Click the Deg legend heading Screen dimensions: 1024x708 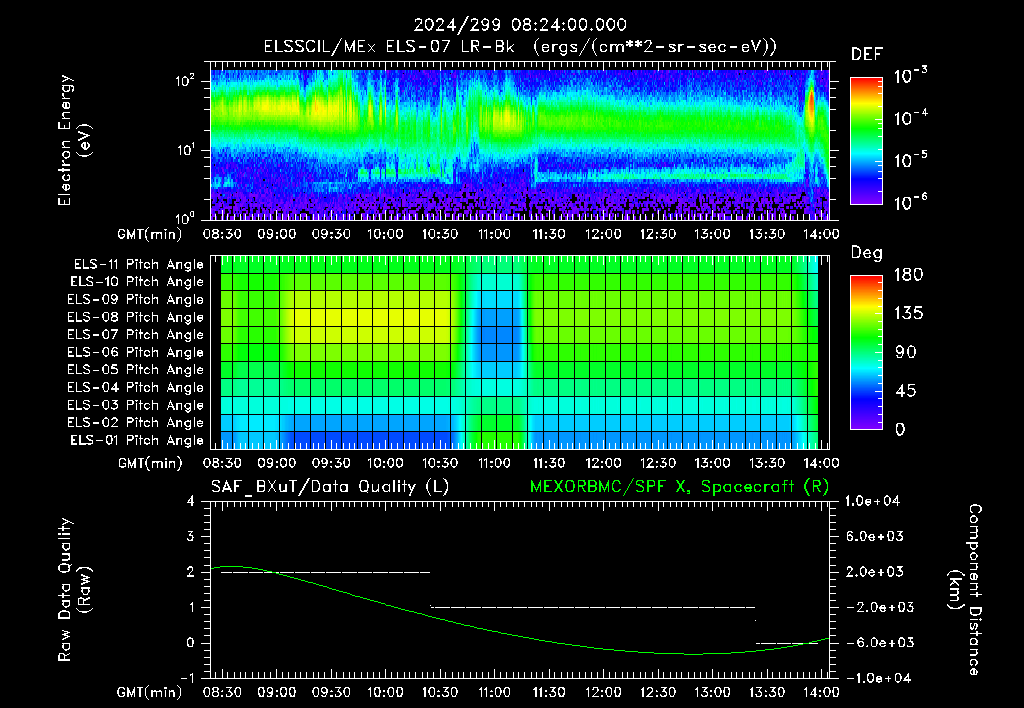tap(867, 253)
